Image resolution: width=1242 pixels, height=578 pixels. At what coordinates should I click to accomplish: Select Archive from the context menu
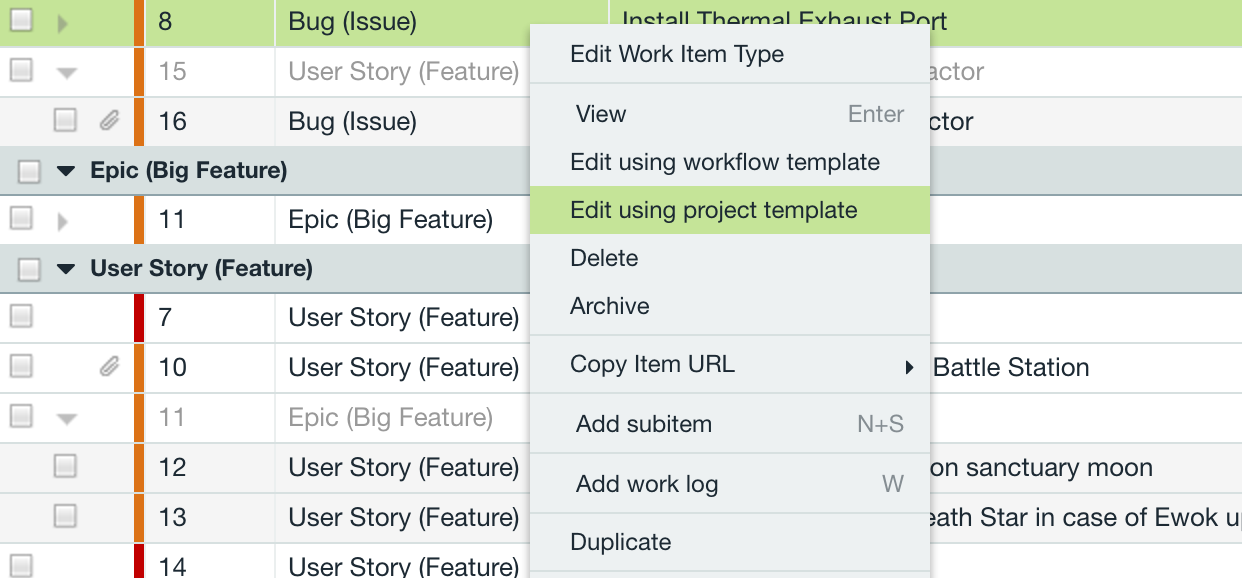(x=608, y=306)
